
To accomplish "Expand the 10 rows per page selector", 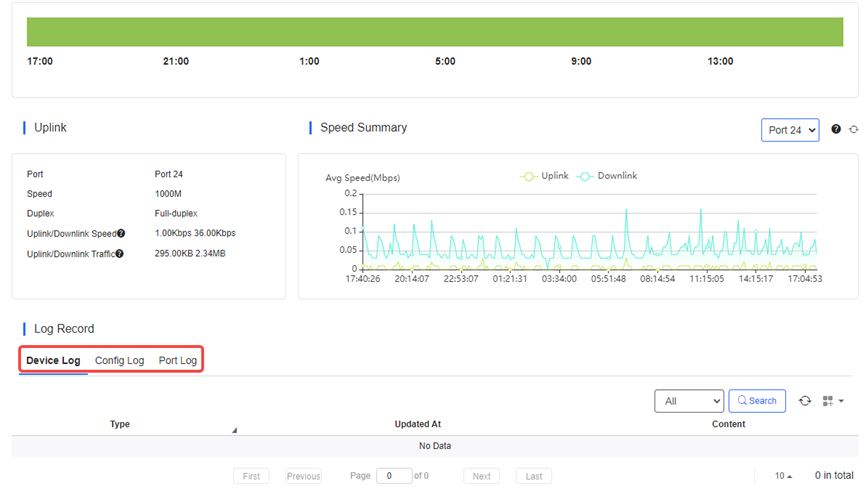I will pyautogui.click(x=784, y=476).
